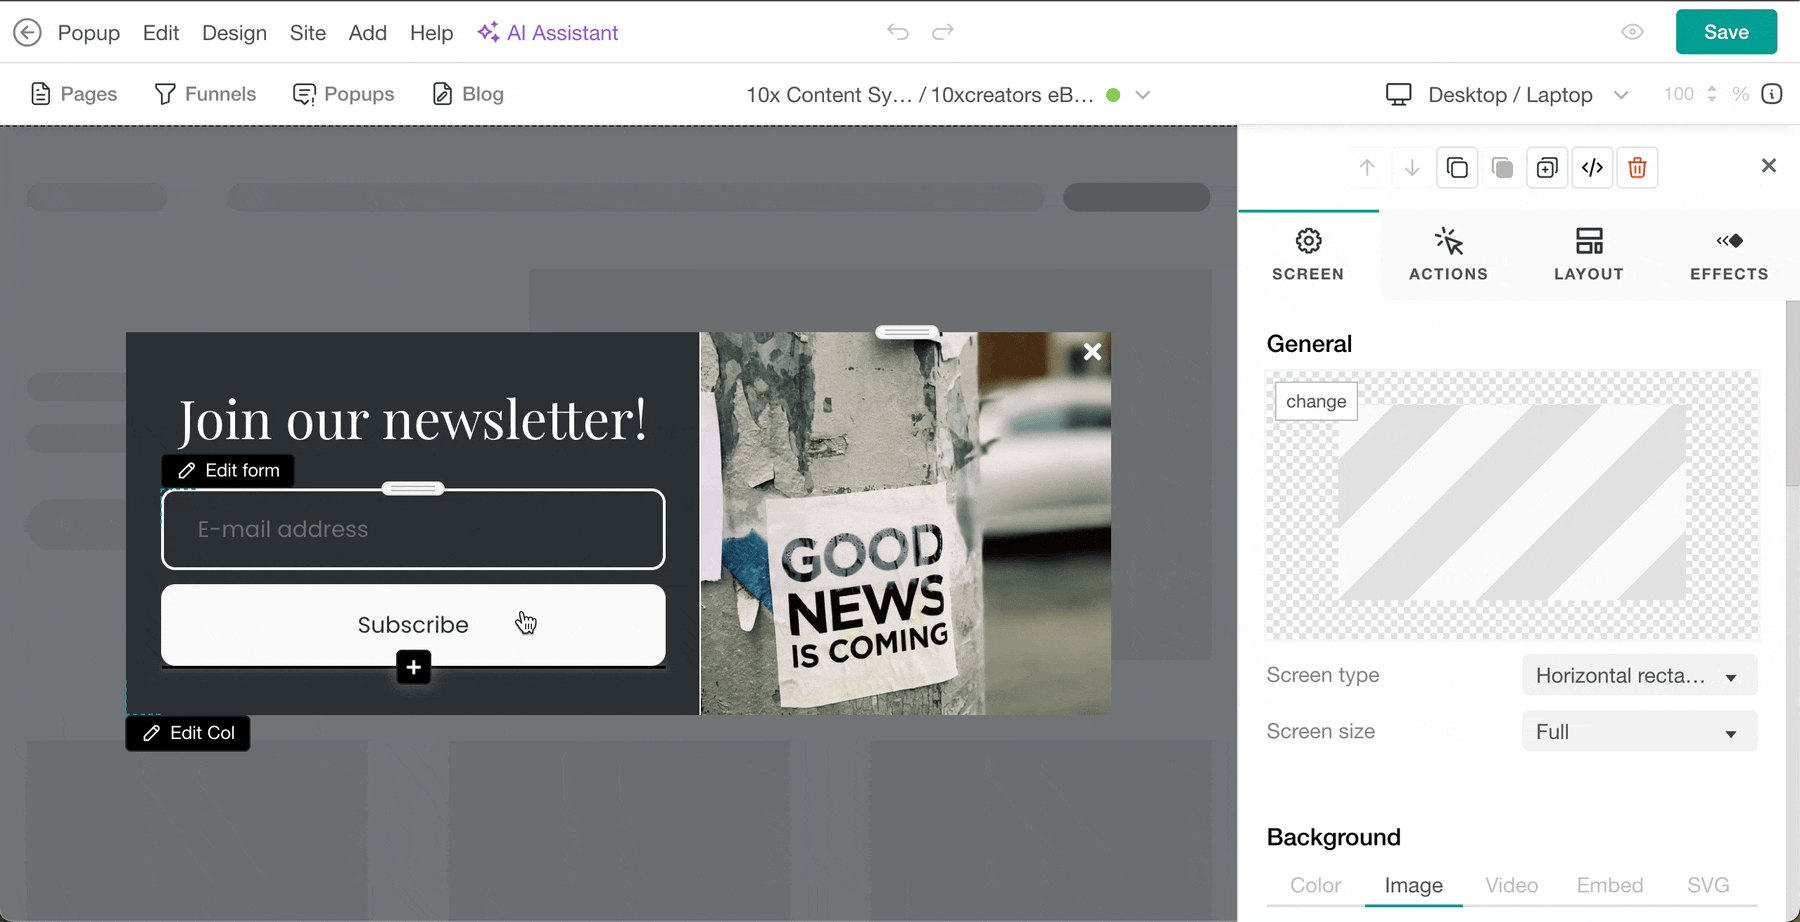Image resolution: width=1800 pixels, height=922 pixels.
Task: Delete element using the trash icon
Action: click(1637, 167)
